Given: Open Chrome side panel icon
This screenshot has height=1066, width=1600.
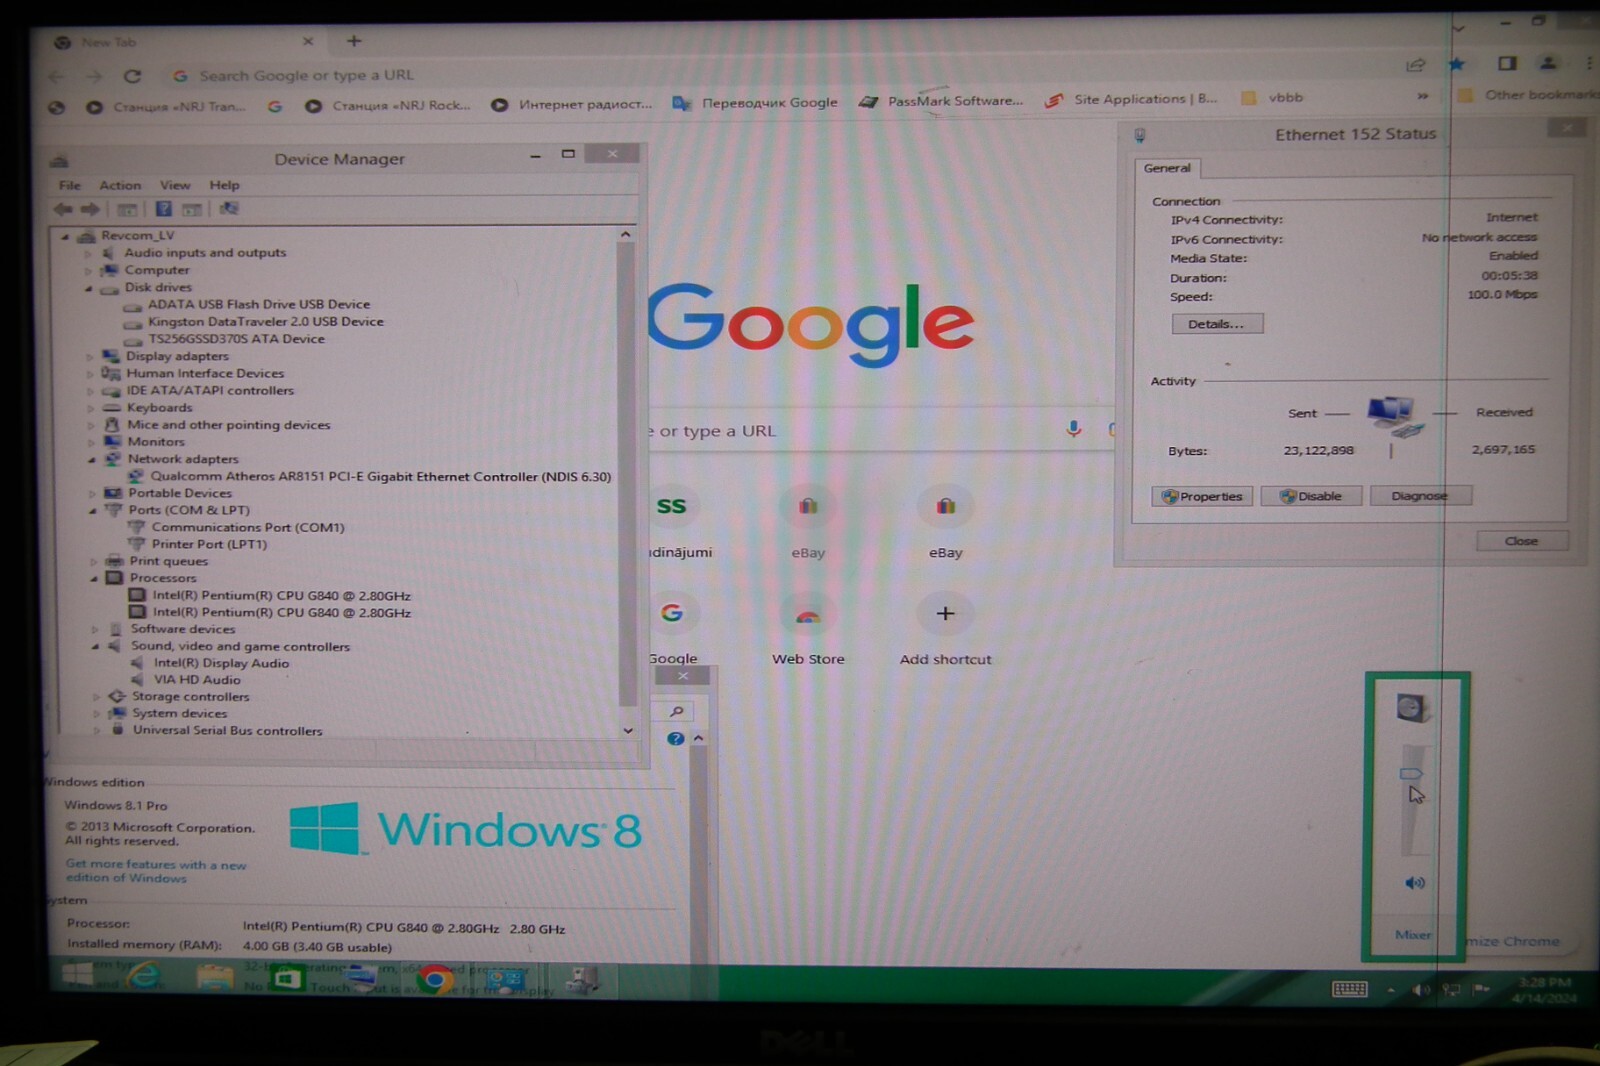Looking at the screenshot, I should click(x=1507, y=63).
